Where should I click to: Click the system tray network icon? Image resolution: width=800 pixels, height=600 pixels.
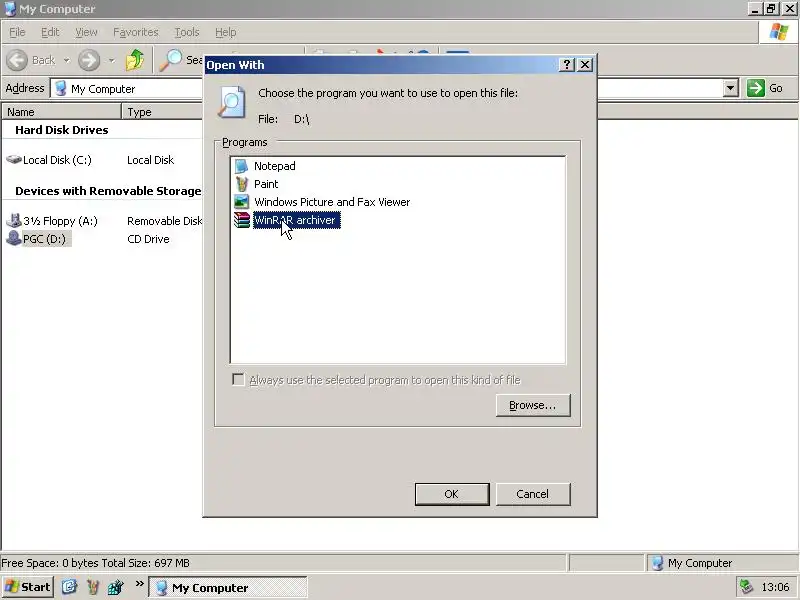746,587
